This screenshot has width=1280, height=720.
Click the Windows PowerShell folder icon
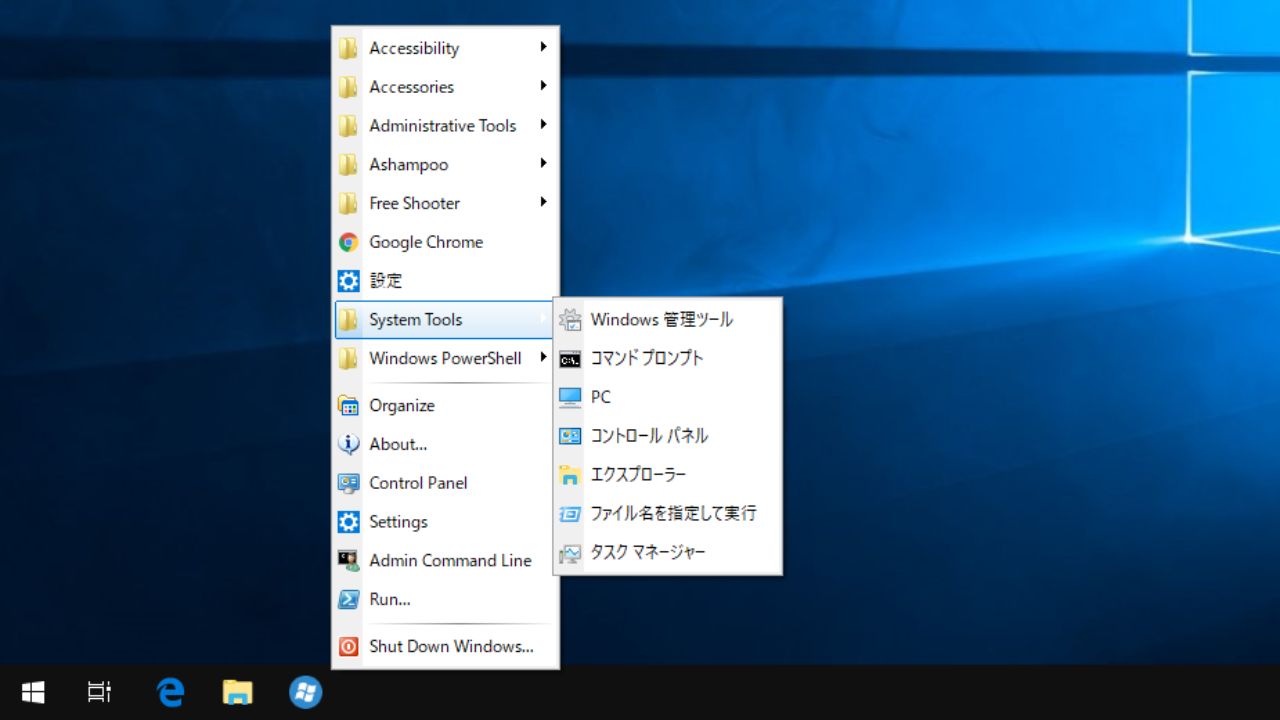coord(348,358)
